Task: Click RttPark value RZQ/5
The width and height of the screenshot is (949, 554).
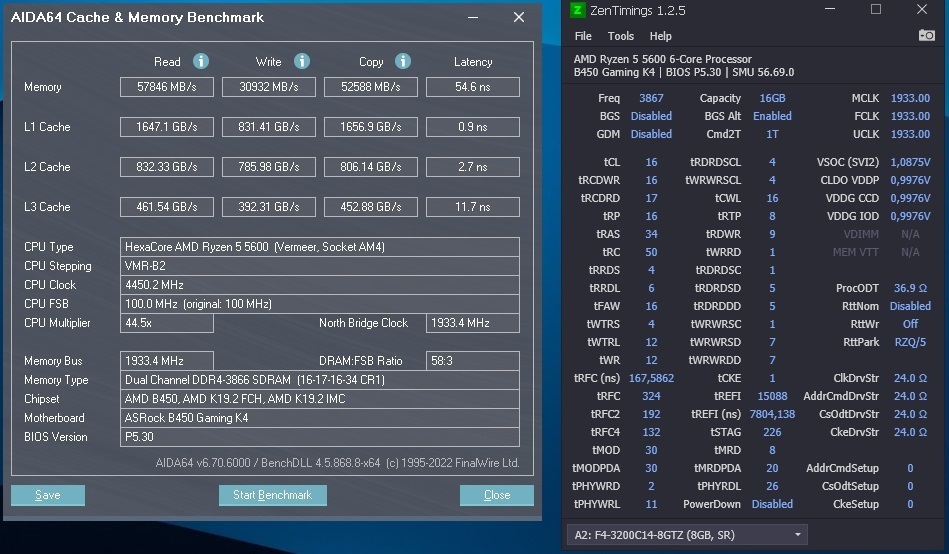Action: [x=910, y=342]
